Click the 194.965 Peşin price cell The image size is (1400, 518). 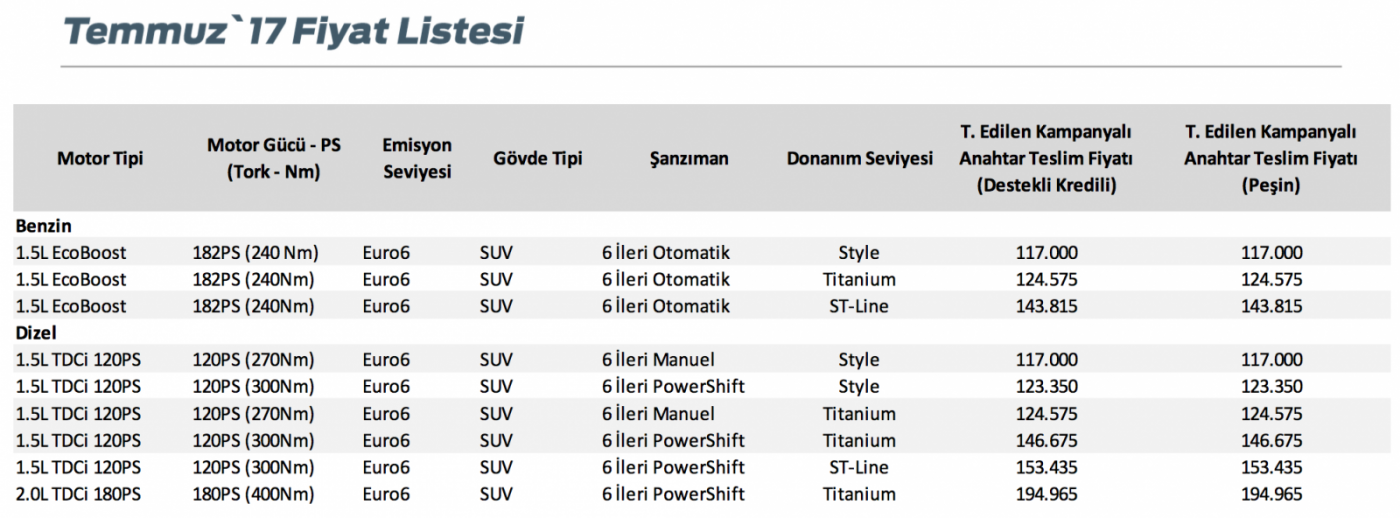[x=1271, y=494]
